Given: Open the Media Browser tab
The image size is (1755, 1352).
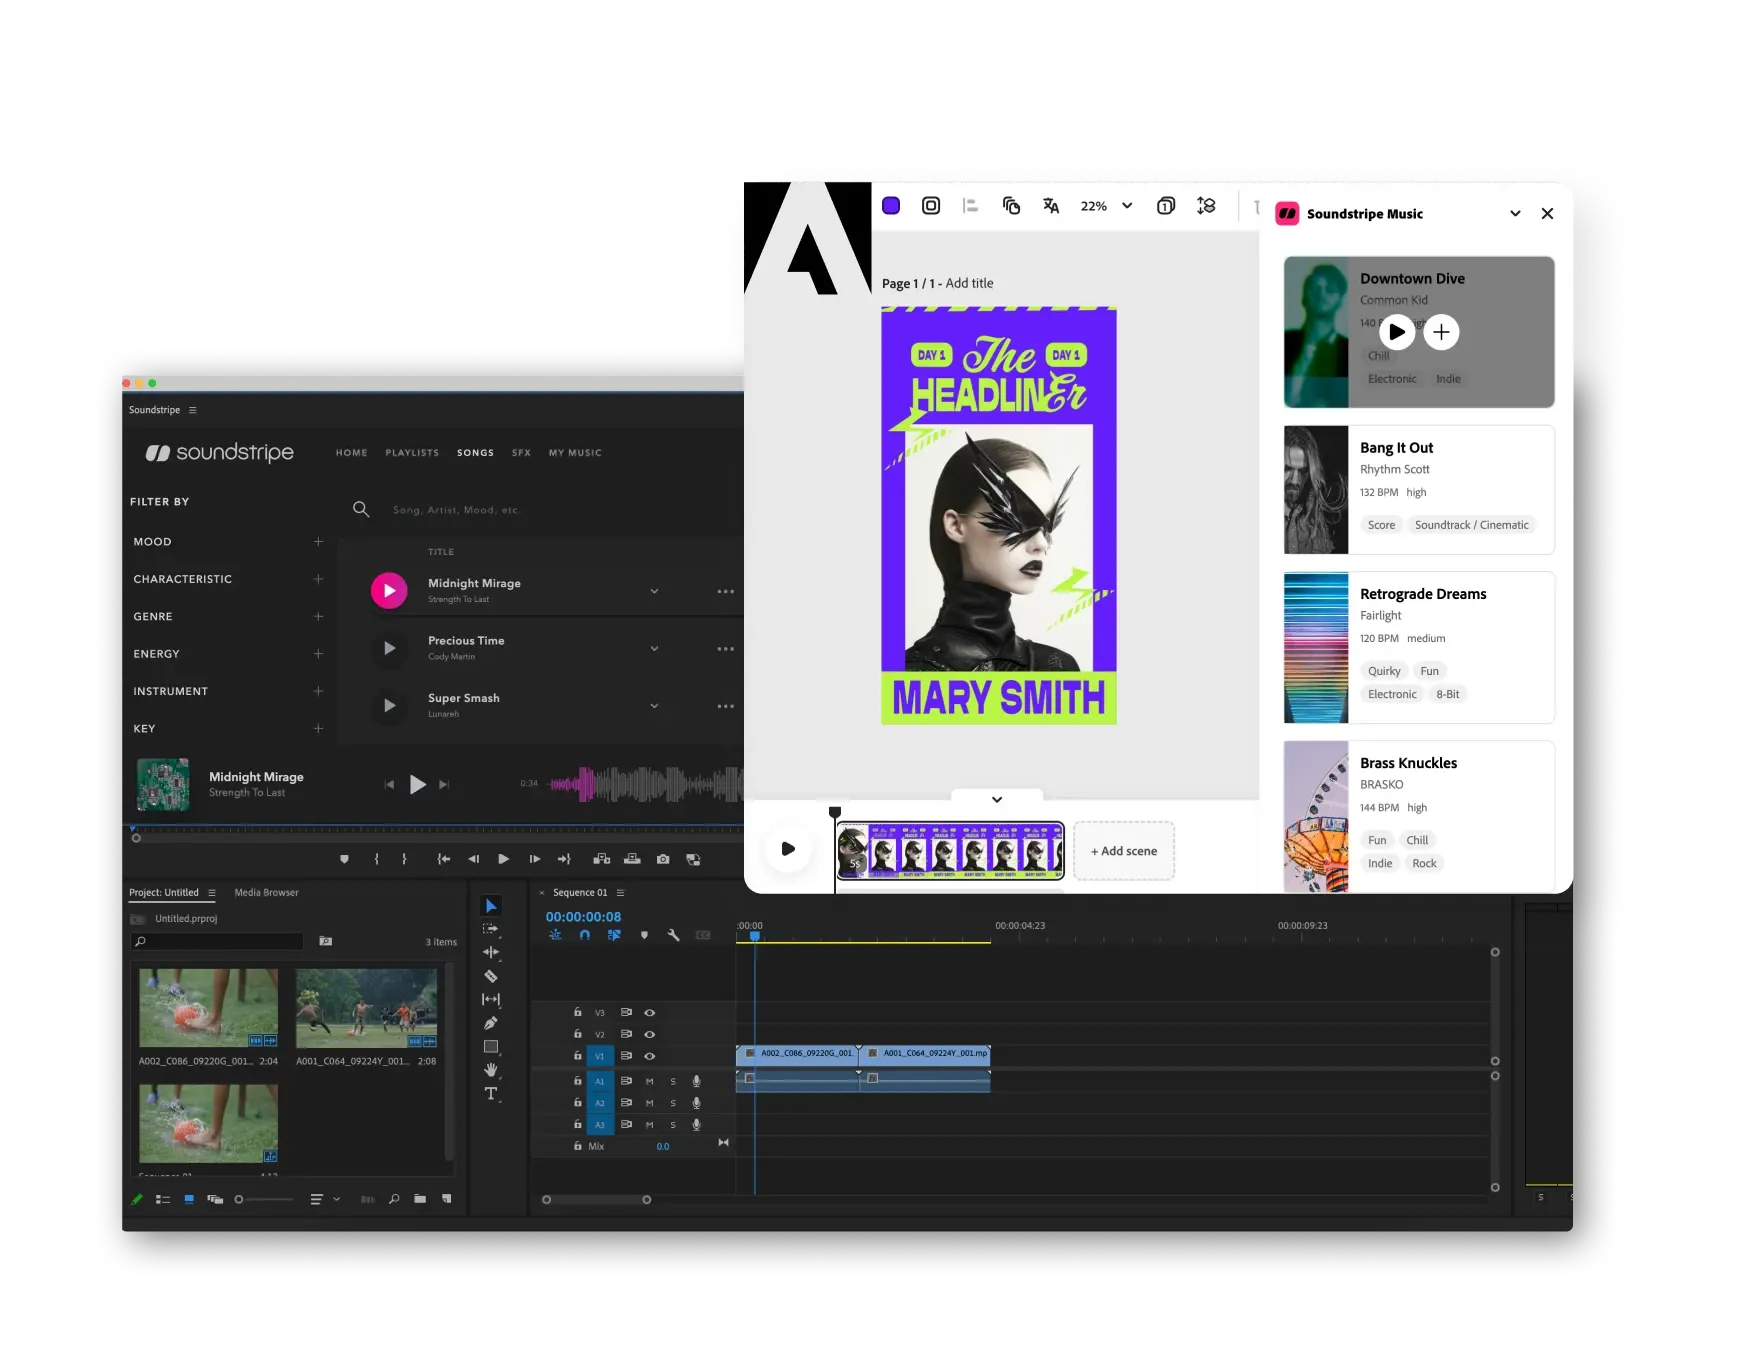Looking at the screenshot, I should point(266,893).
